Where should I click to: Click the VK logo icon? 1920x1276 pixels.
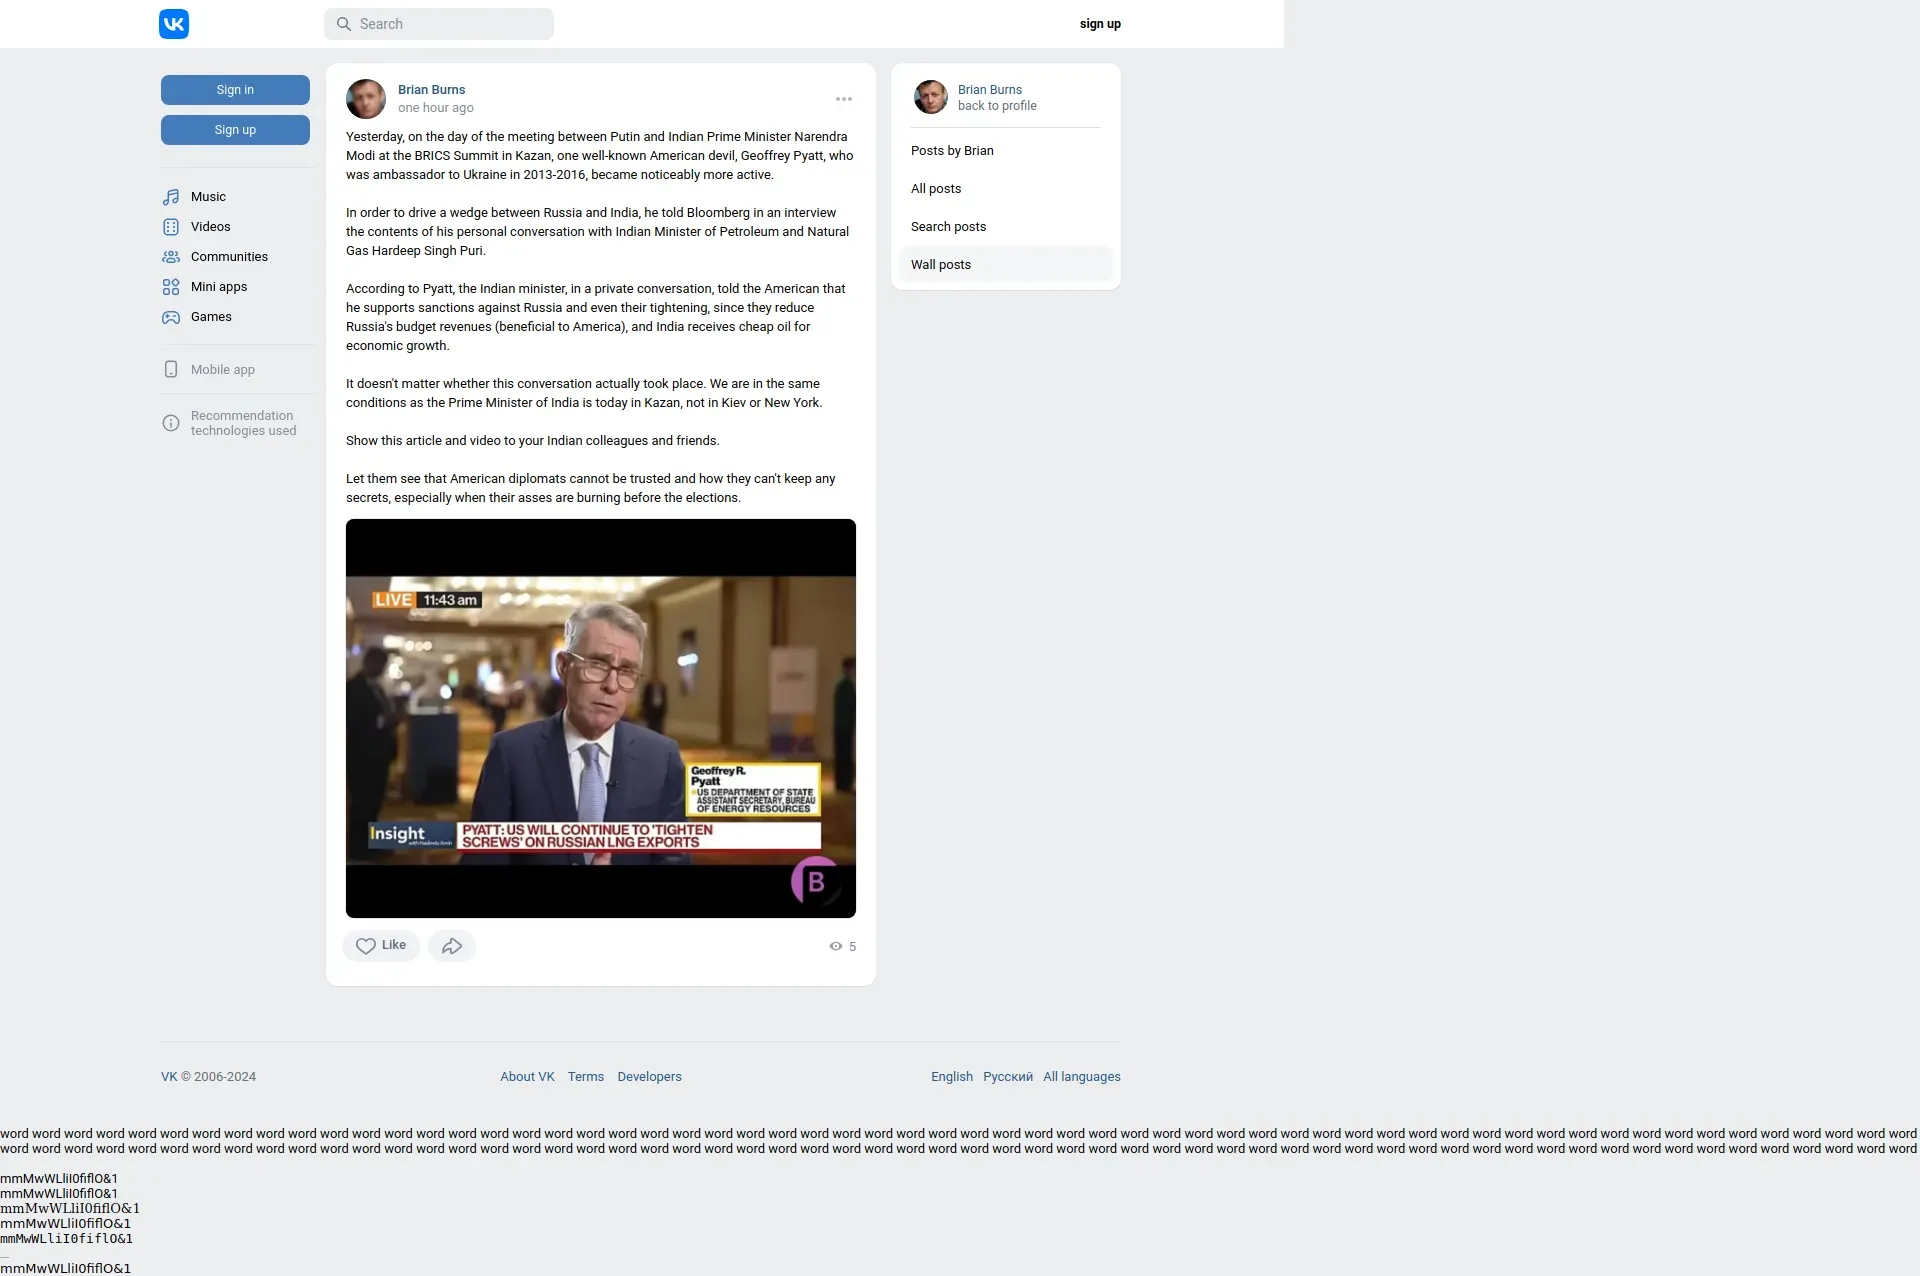click(x=173, y=24)
